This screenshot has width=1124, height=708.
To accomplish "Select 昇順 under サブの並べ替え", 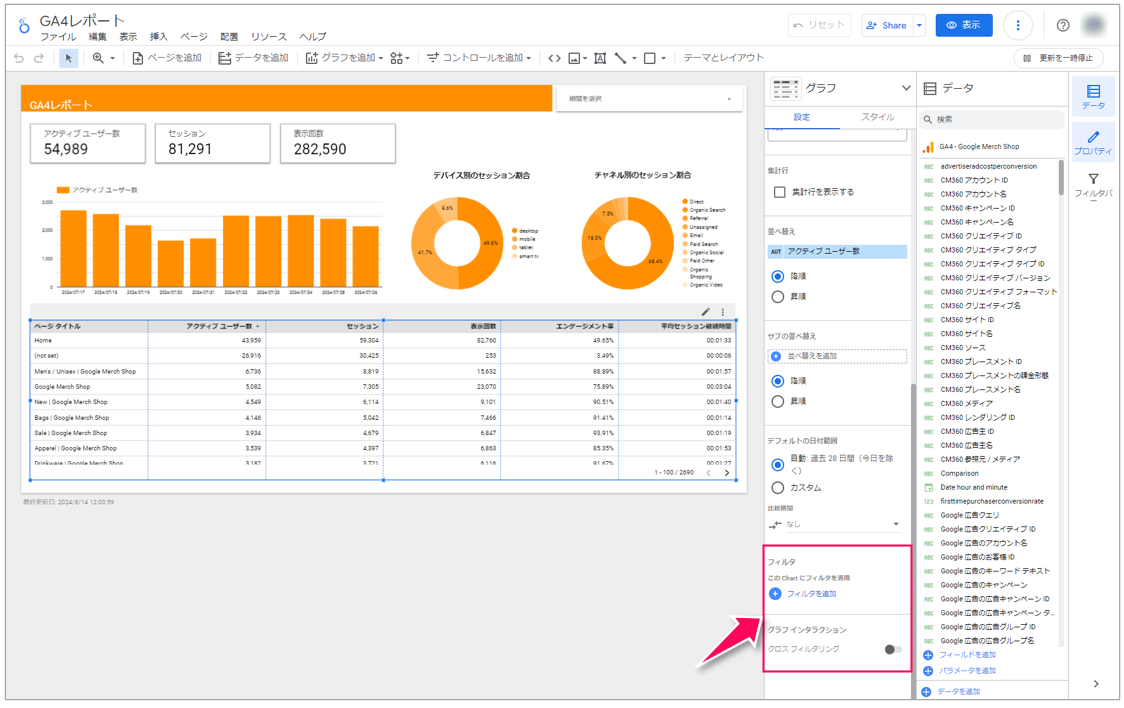I will tap(778, 401).
